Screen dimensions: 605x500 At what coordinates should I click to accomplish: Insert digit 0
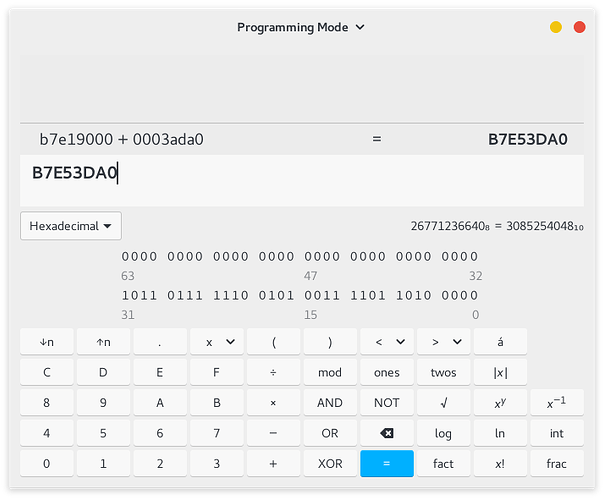coord(47,464)
